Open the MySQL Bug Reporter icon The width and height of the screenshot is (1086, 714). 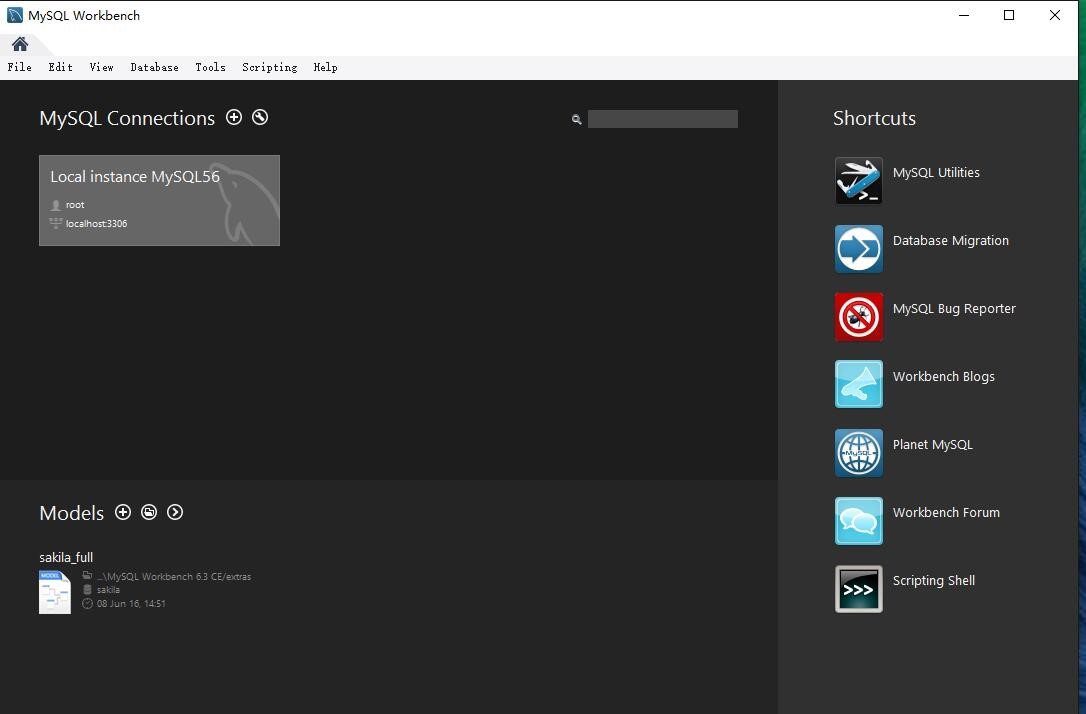coord(858,317)
